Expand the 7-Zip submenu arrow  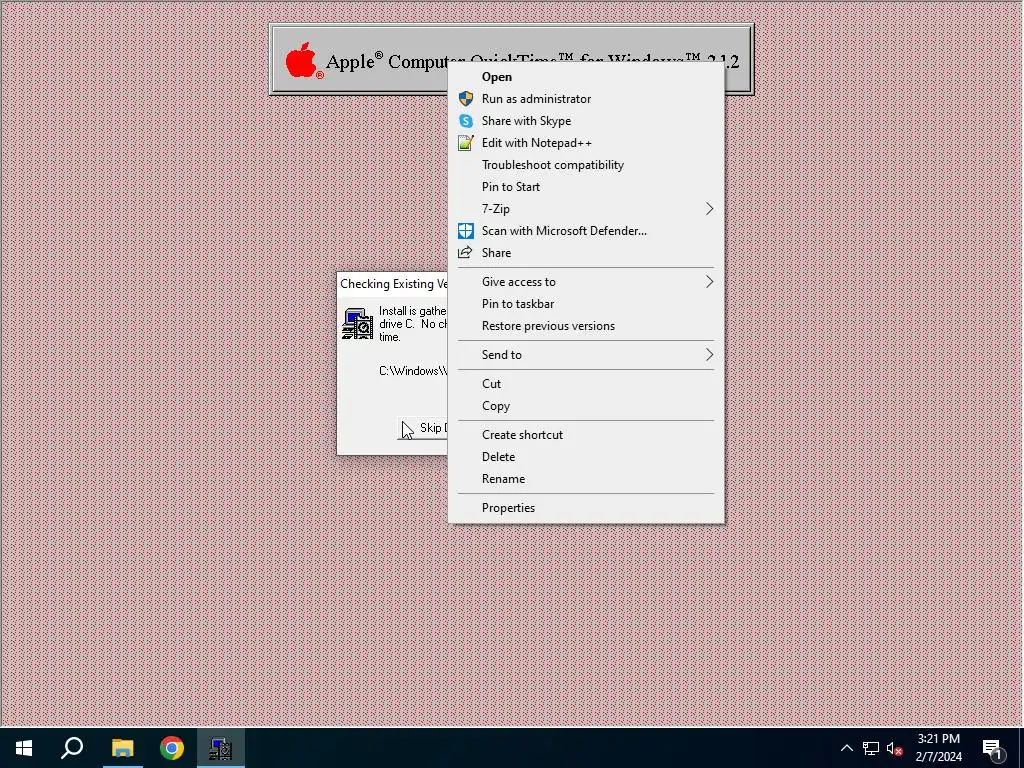point(709,209)
